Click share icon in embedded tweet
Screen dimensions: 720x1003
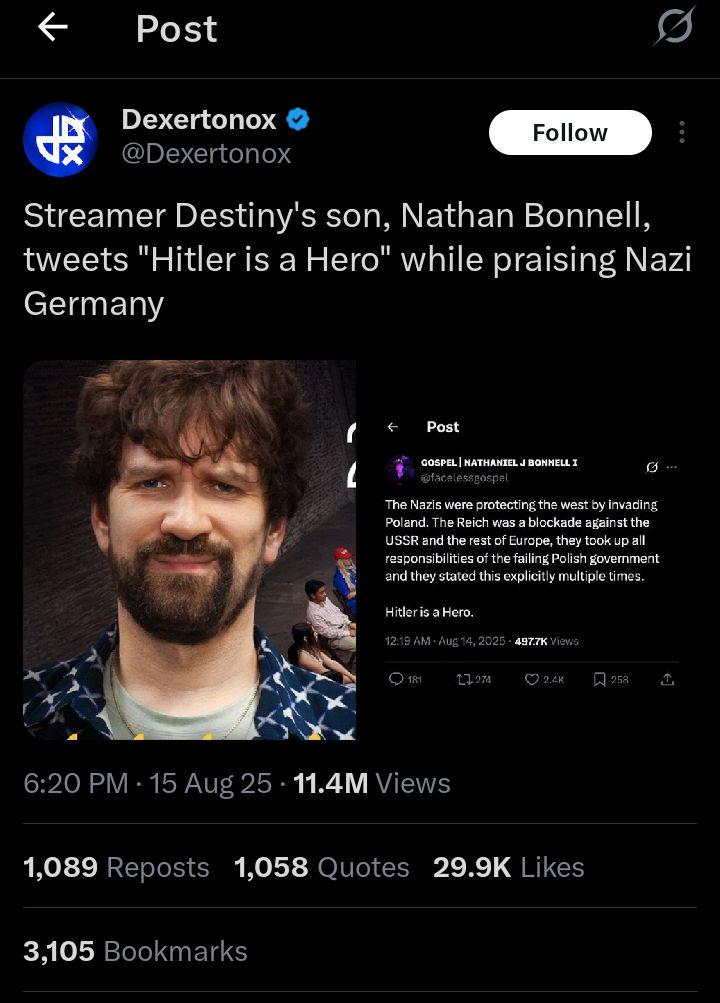click(x=667, y=679)
